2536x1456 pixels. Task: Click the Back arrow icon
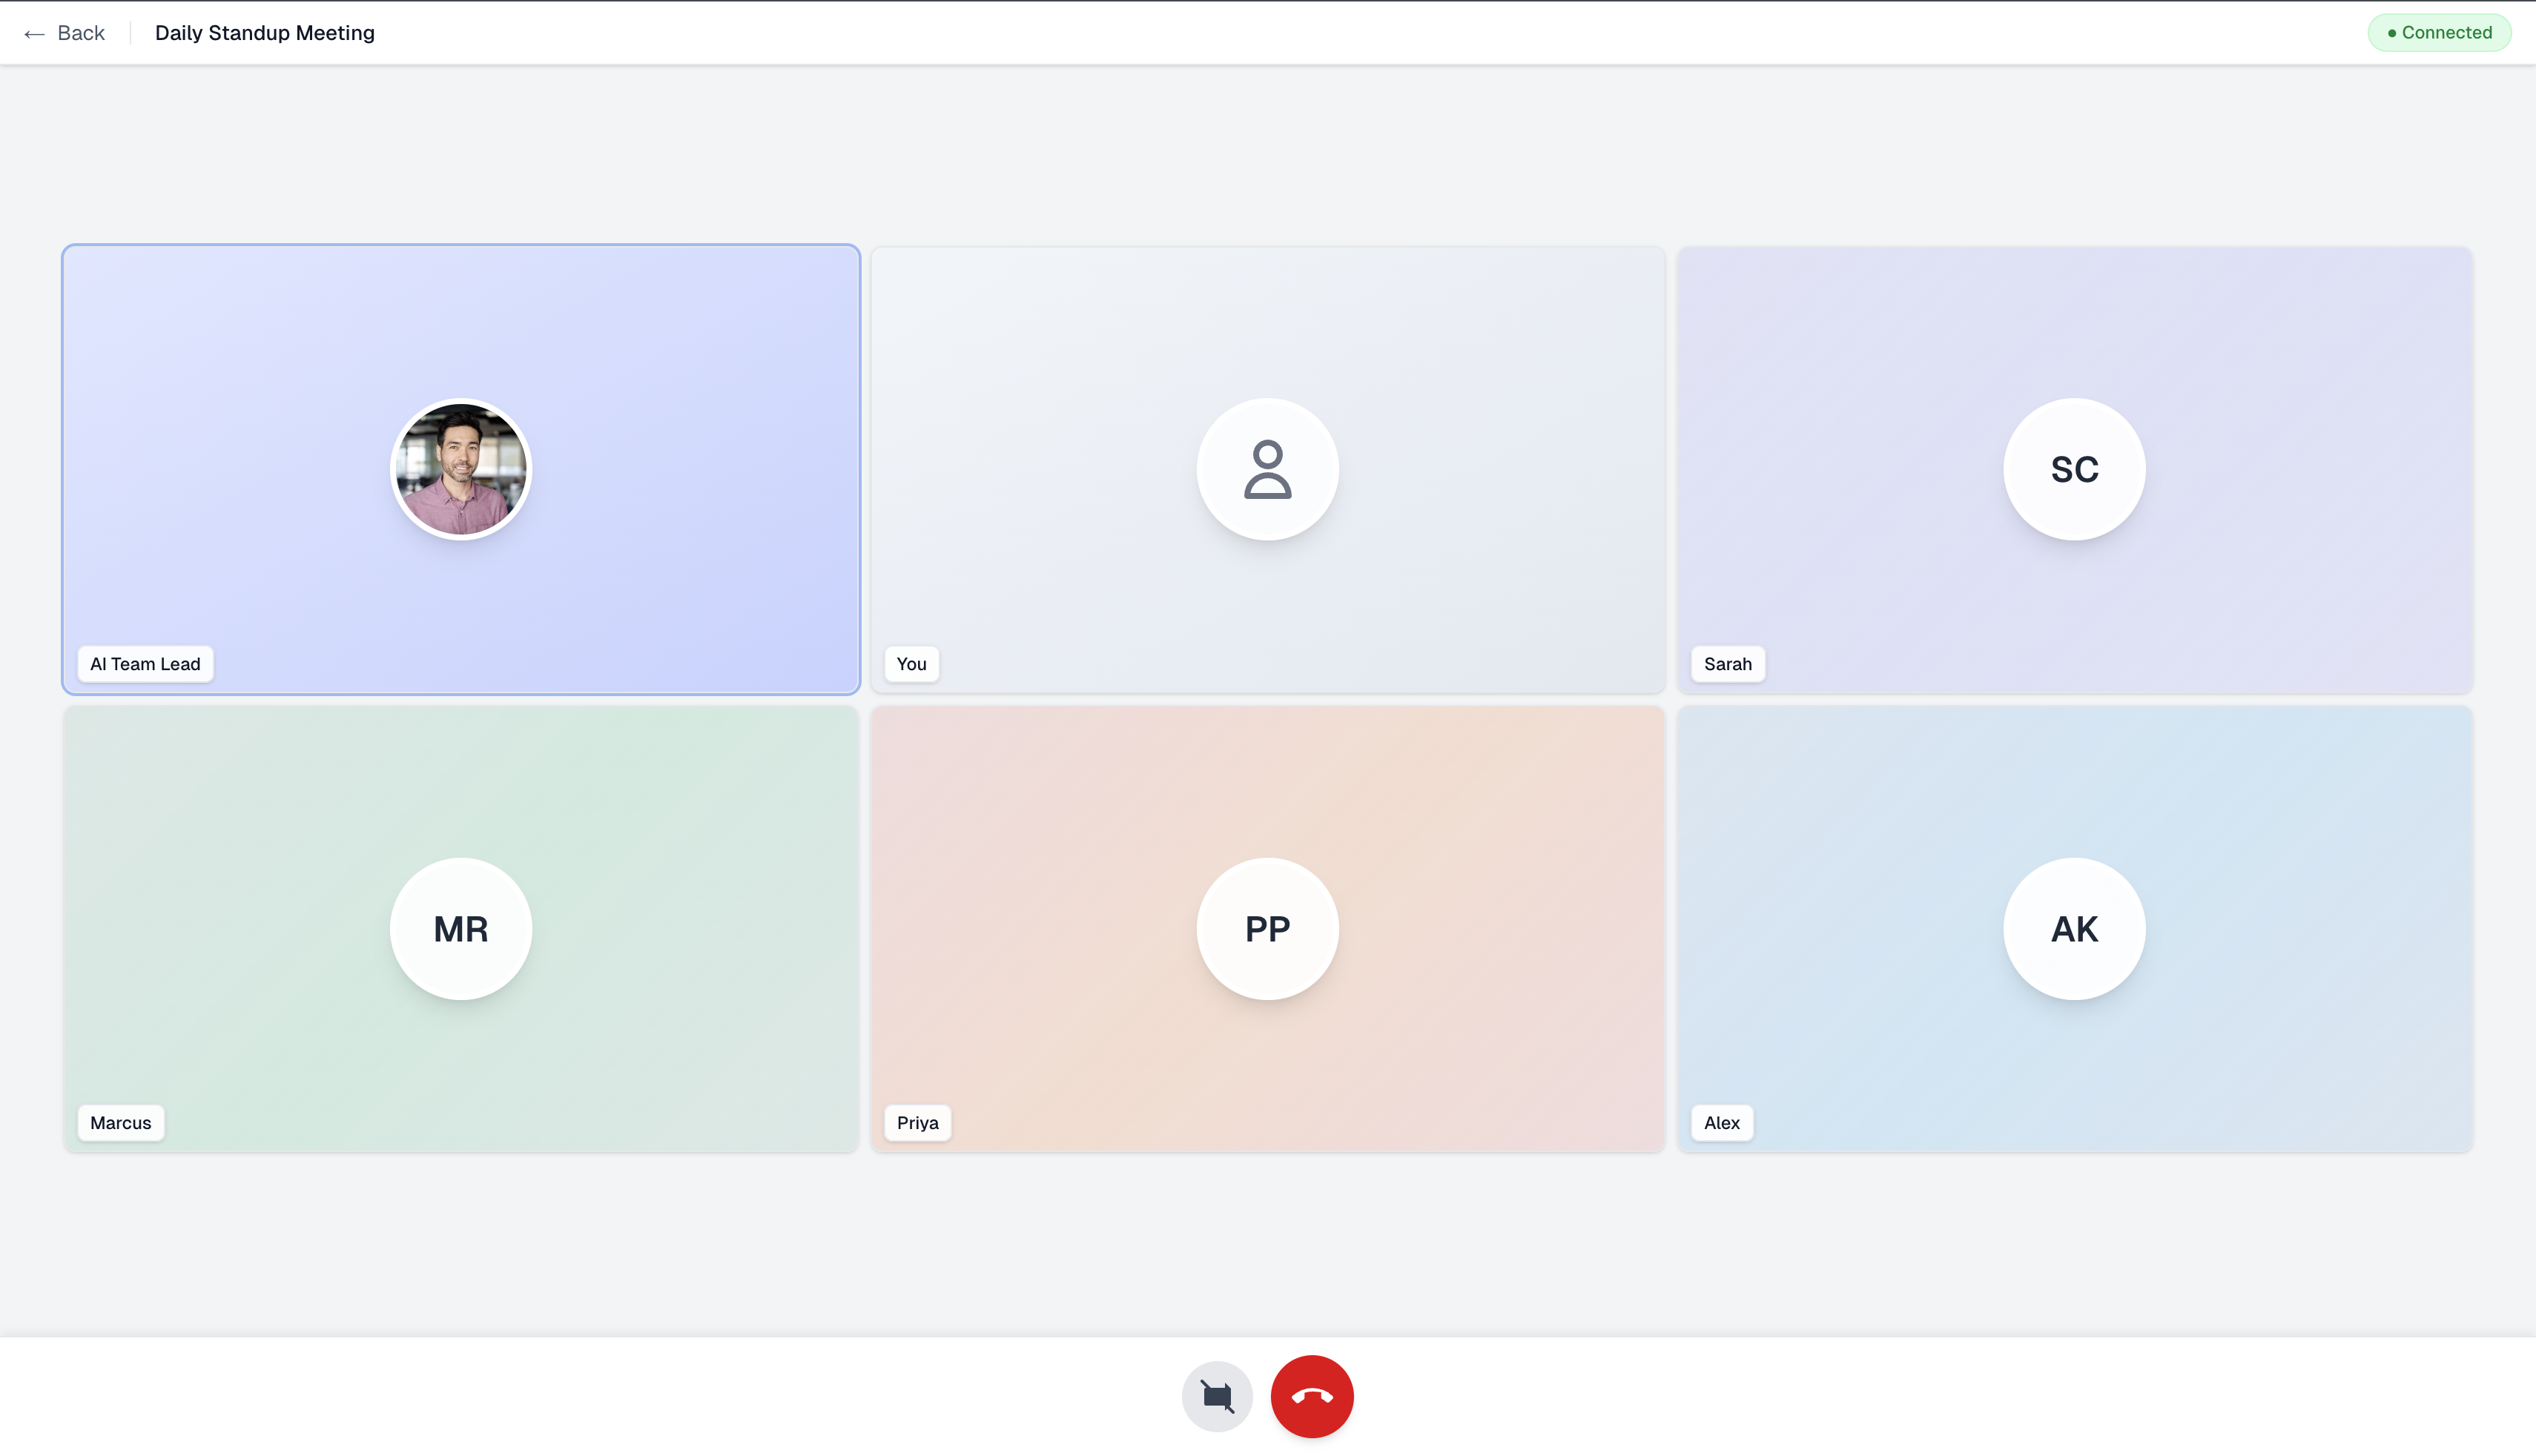[34, 34]
